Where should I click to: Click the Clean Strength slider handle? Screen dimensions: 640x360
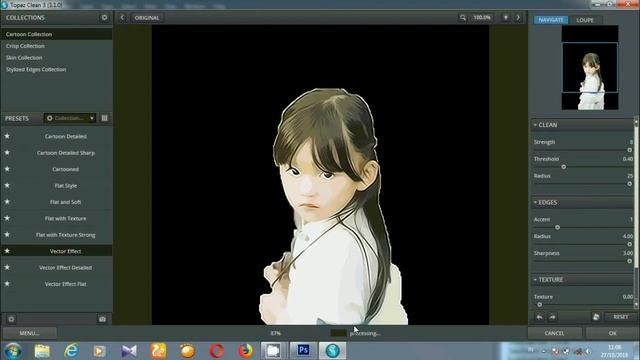coord(629,150)
